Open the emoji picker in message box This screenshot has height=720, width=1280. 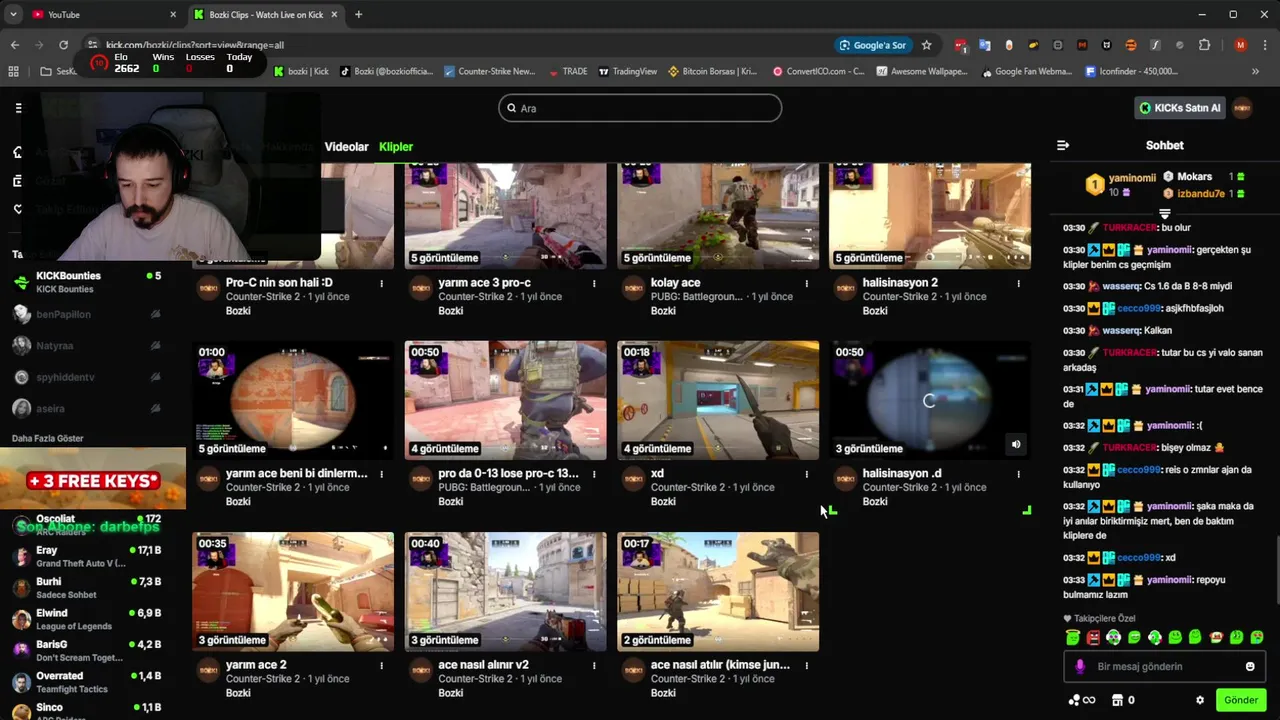1250,667
